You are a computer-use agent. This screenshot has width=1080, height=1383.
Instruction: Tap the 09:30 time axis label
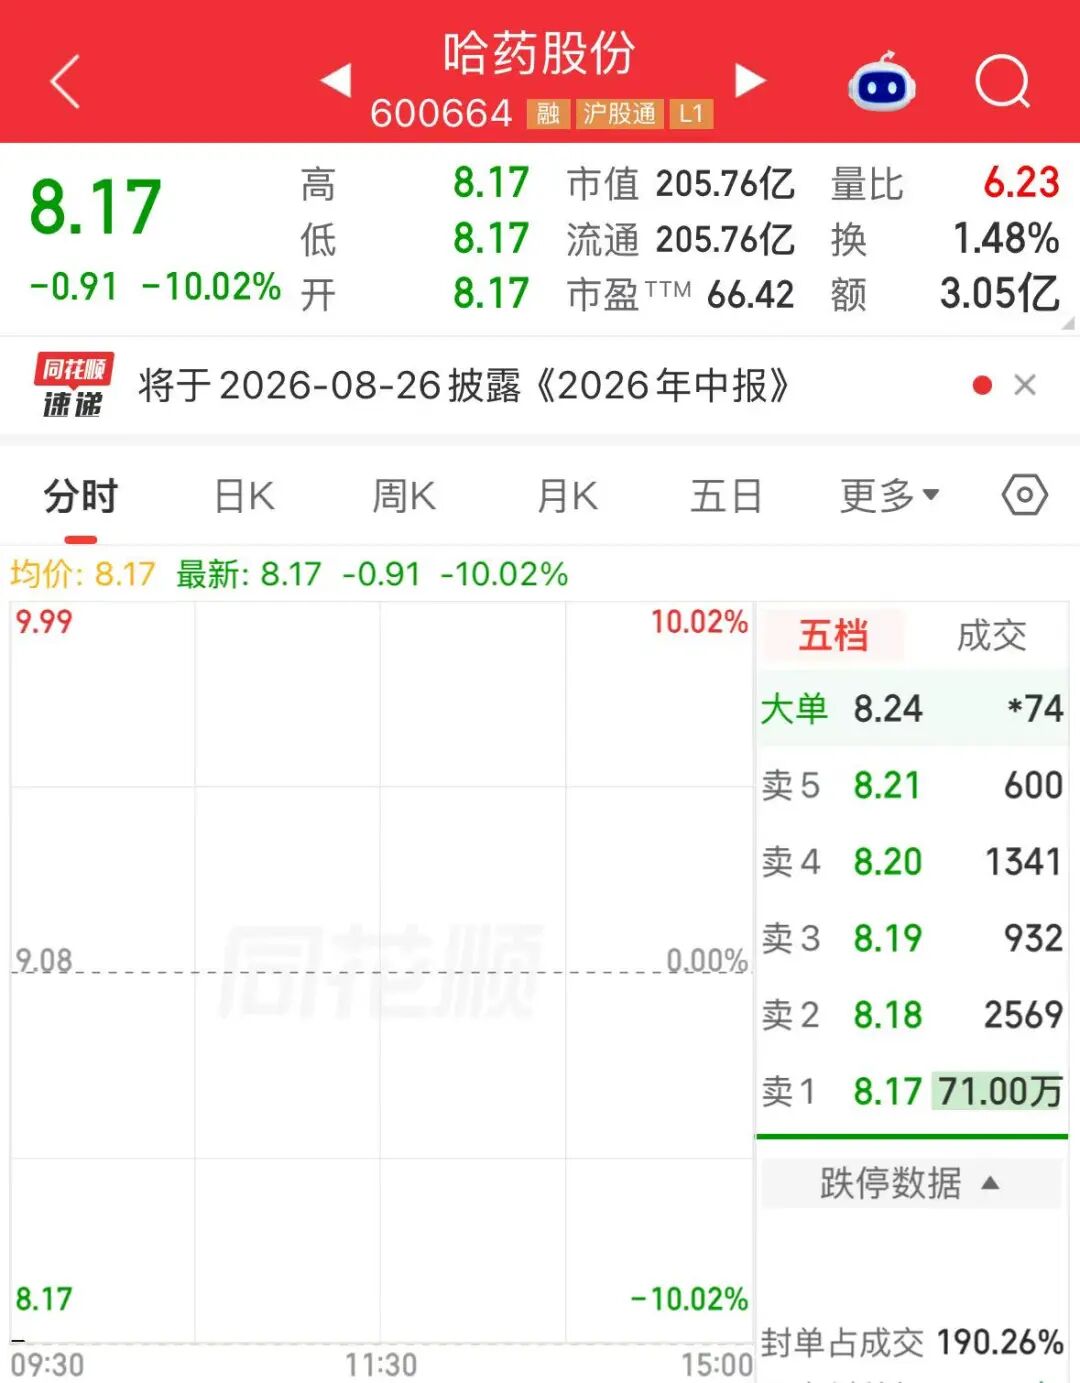(47, 1365)
